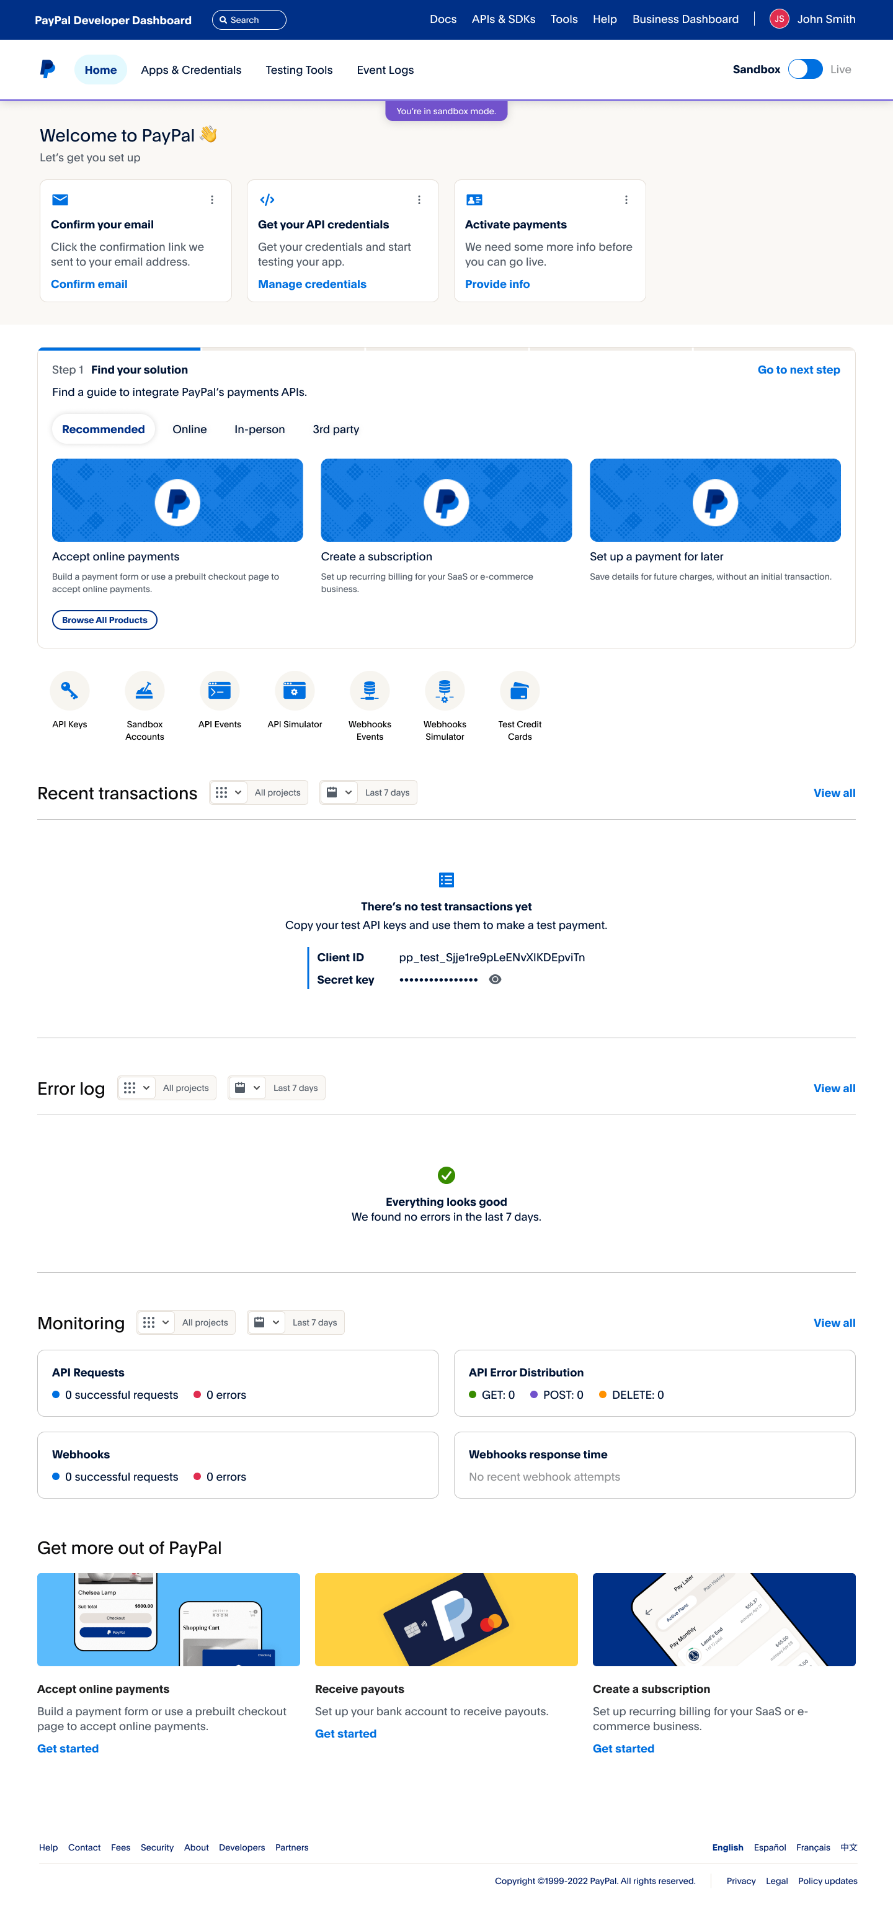Select the 3rd party solution tab
893x1920 pixels.
coord(336,429)
